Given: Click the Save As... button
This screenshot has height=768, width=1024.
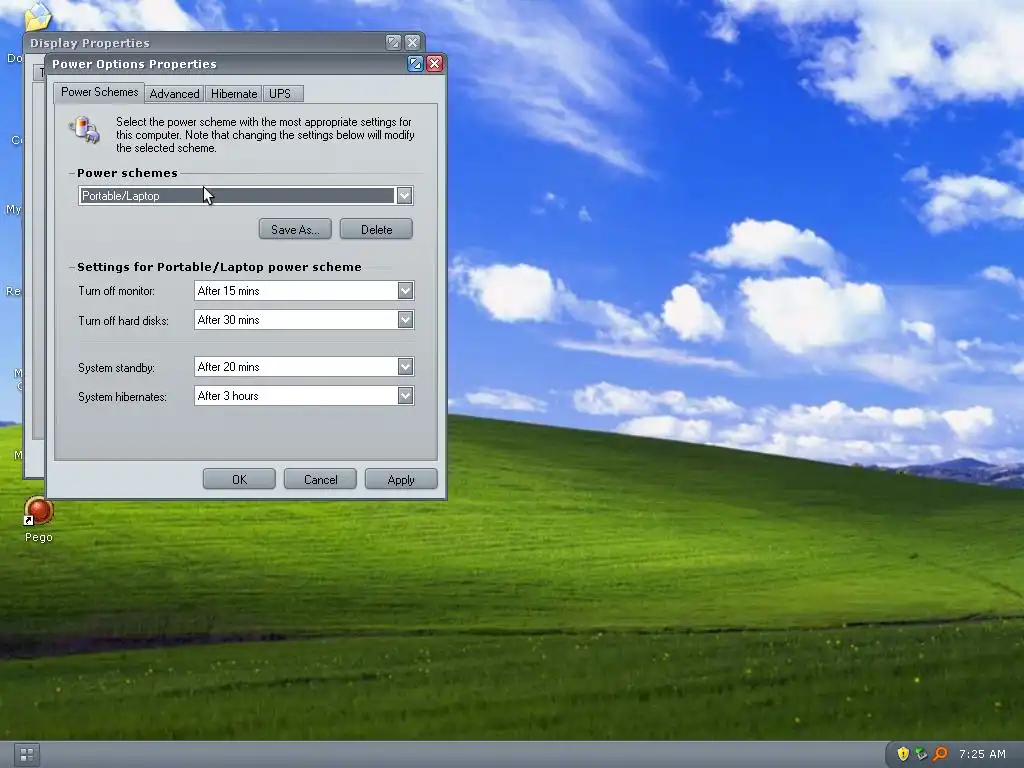Looking at the screenshot, I should [295, 229].
